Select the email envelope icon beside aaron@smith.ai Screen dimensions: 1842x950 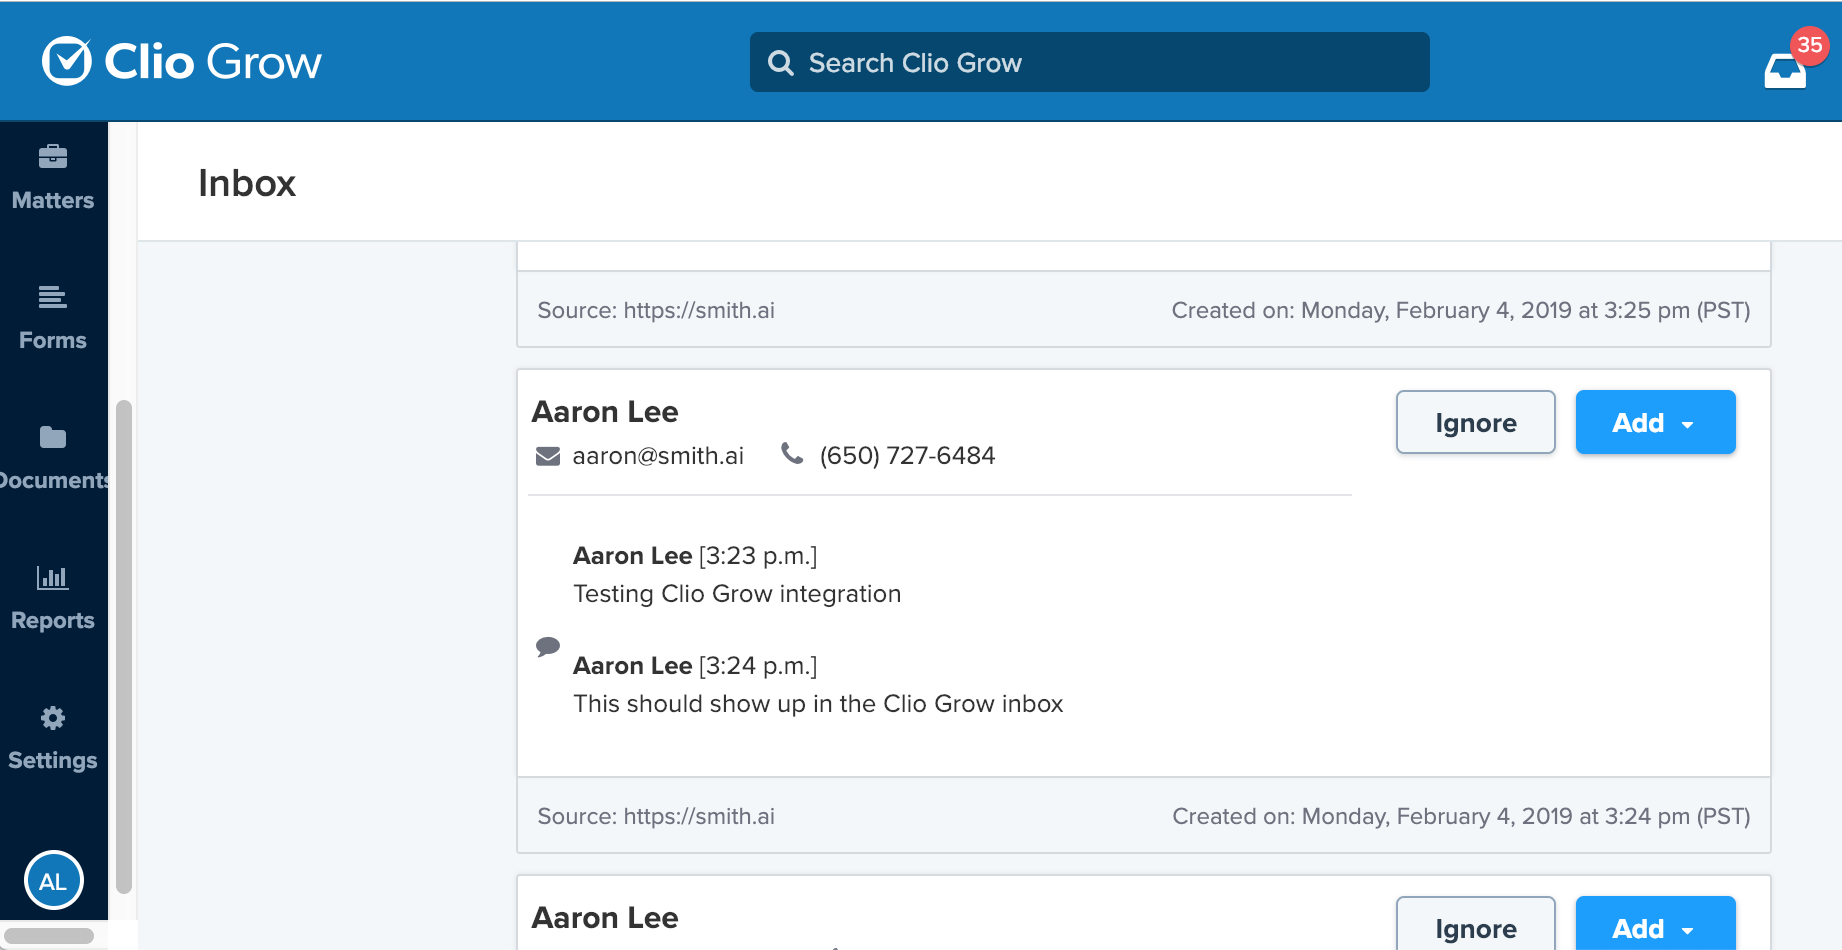coord(547,455)
